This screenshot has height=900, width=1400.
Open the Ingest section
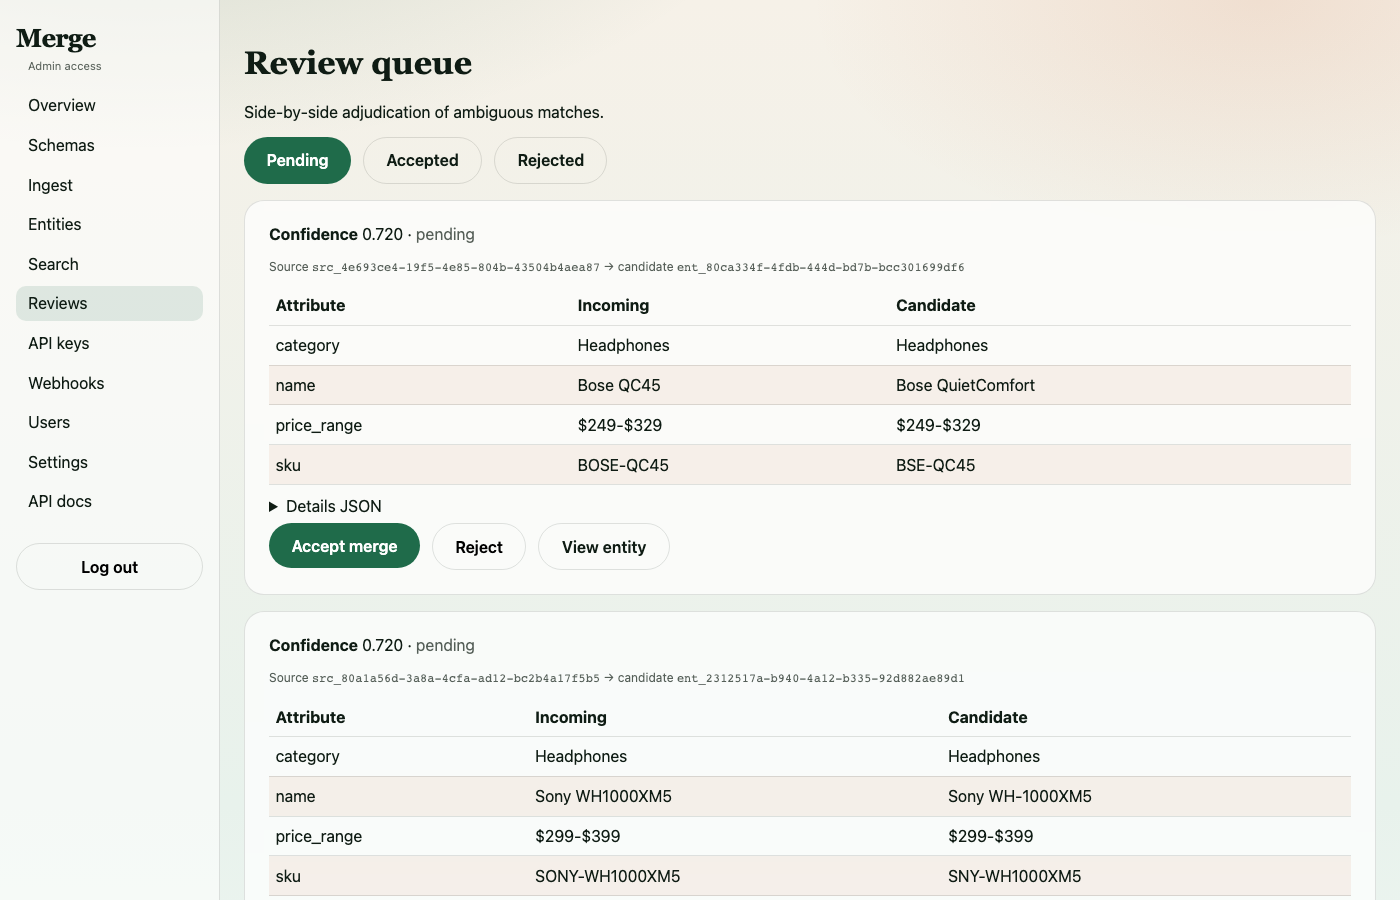[109, 185]
